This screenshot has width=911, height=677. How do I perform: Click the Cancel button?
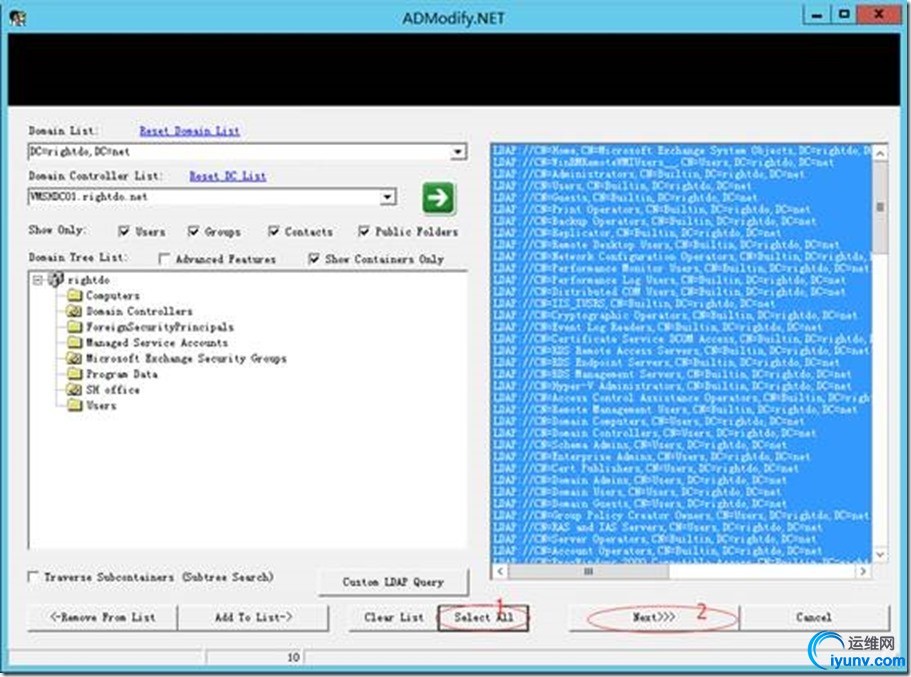pos(814,617)
